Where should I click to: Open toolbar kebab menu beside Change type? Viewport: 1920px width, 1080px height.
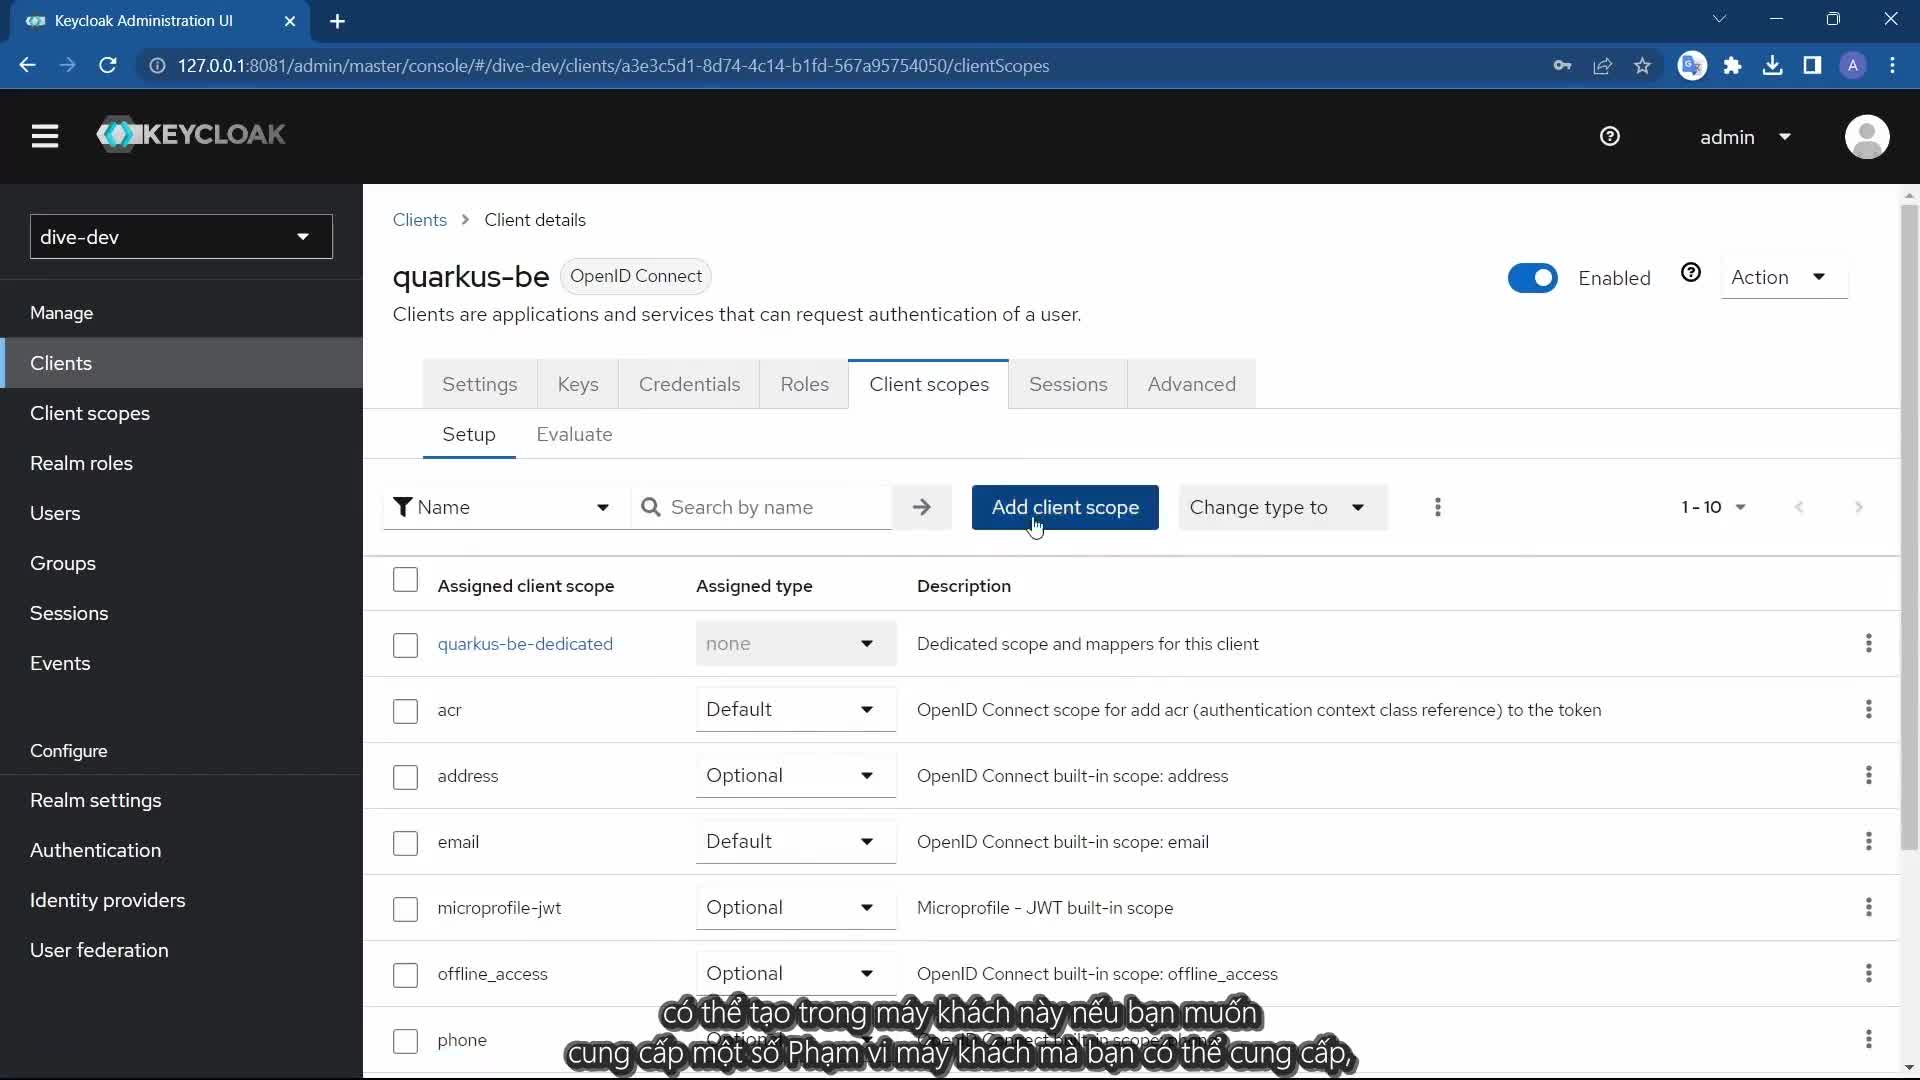[x=1437, y=507]
